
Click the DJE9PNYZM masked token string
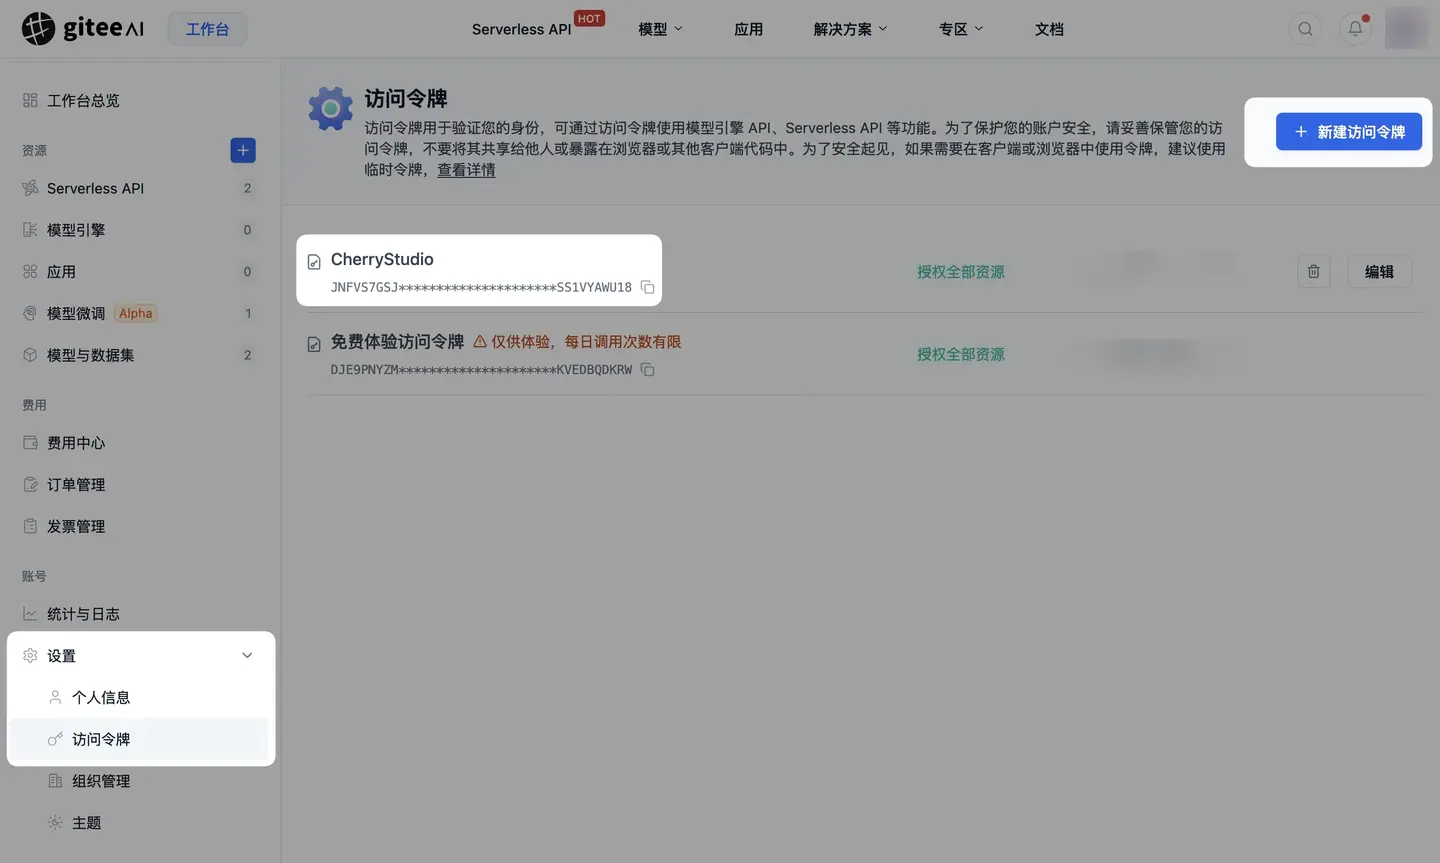[x=481, y=370]
